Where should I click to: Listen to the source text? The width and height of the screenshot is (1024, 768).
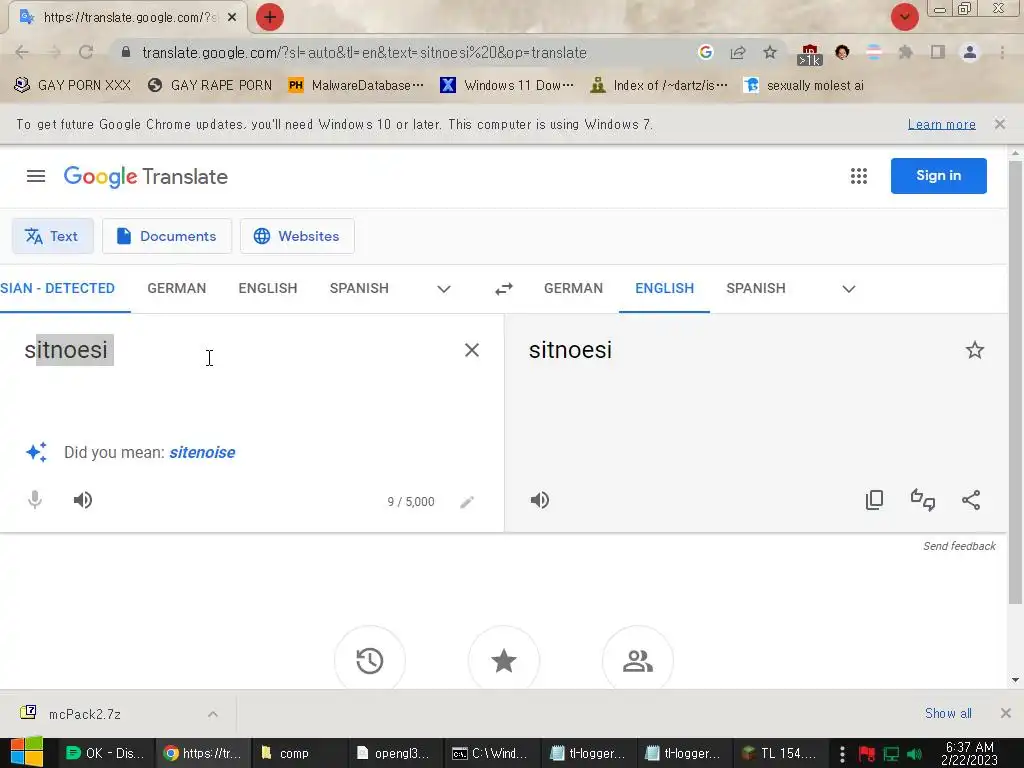(83, 500)
